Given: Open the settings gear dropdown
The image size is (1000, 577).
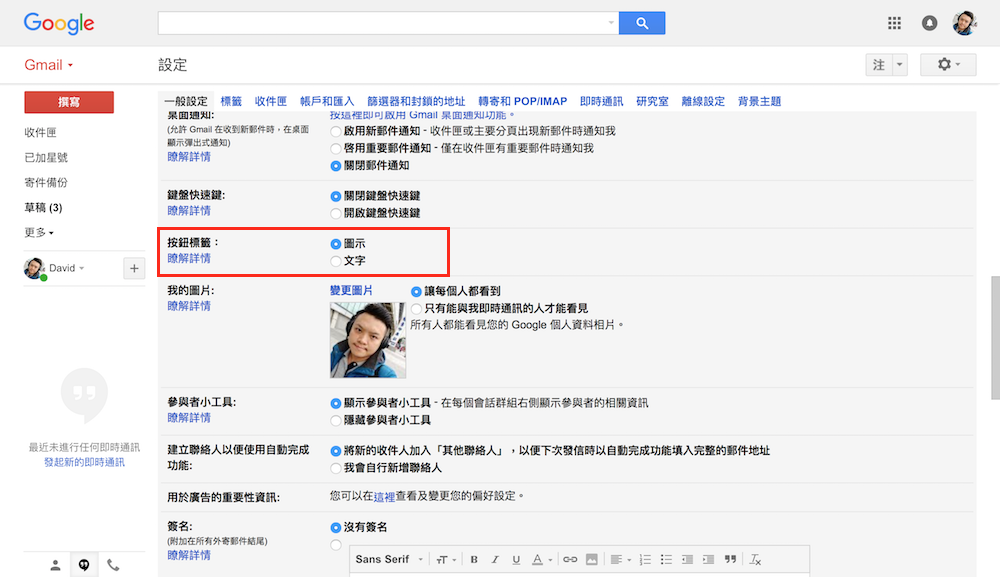Looking at the screenshot, I should point(947,65).
